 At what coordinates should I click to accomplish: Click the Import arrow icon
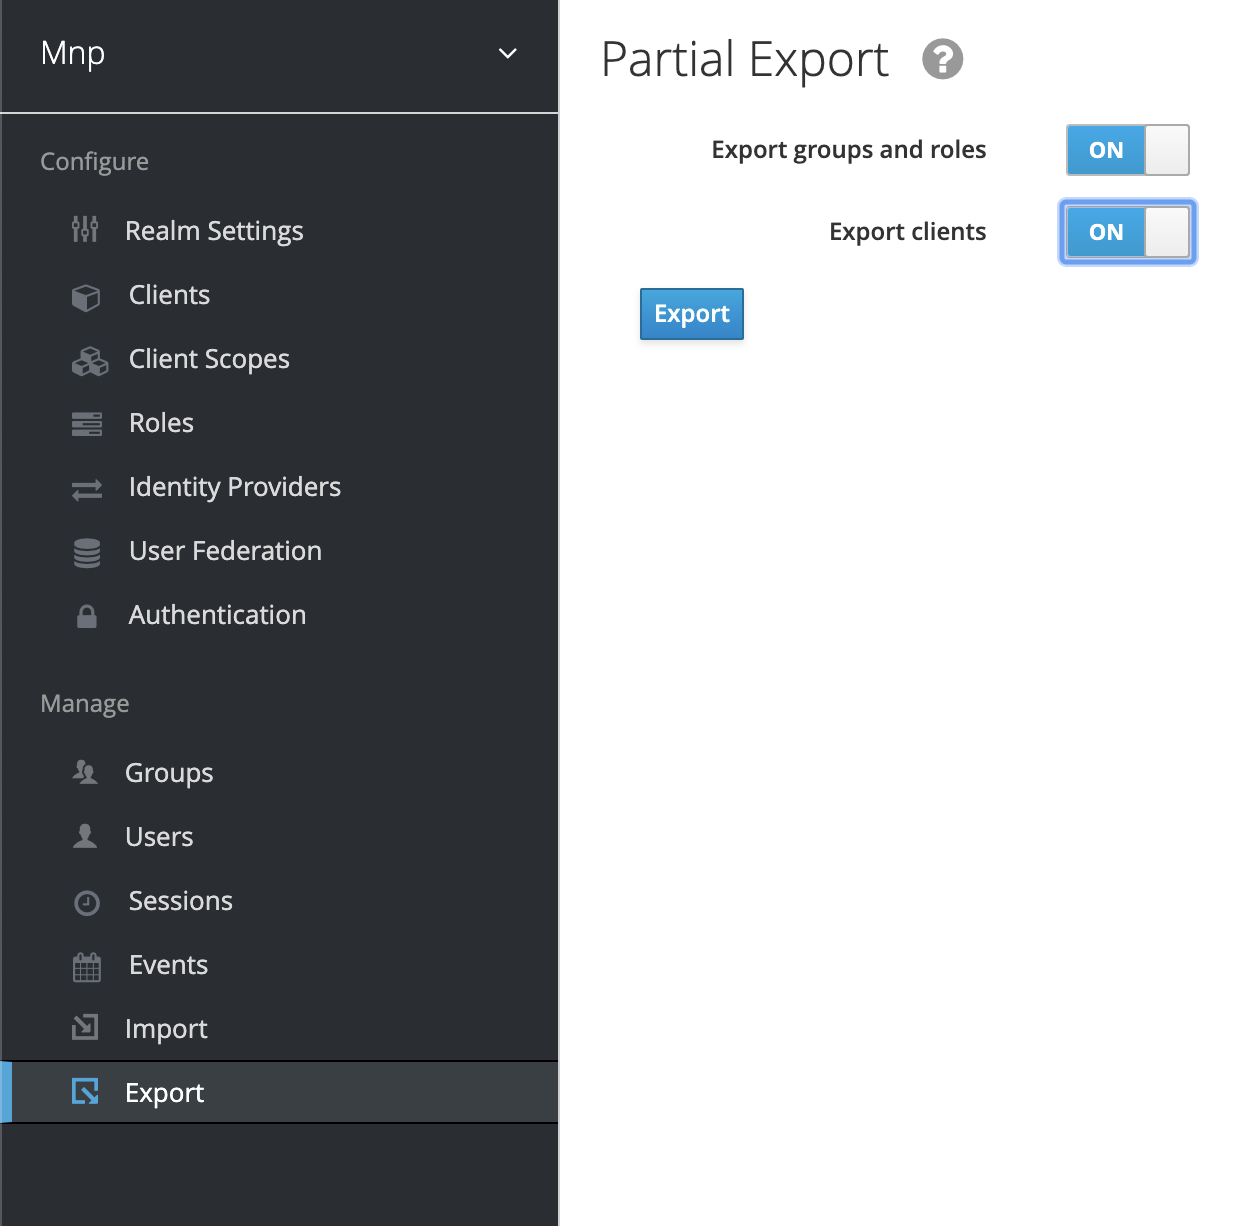point(85,1027)
